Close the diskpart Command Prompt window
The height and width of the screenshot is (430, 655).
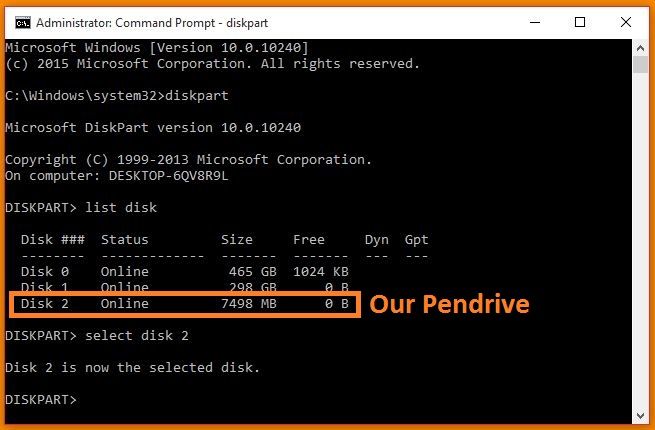click(x=626, y=22)
